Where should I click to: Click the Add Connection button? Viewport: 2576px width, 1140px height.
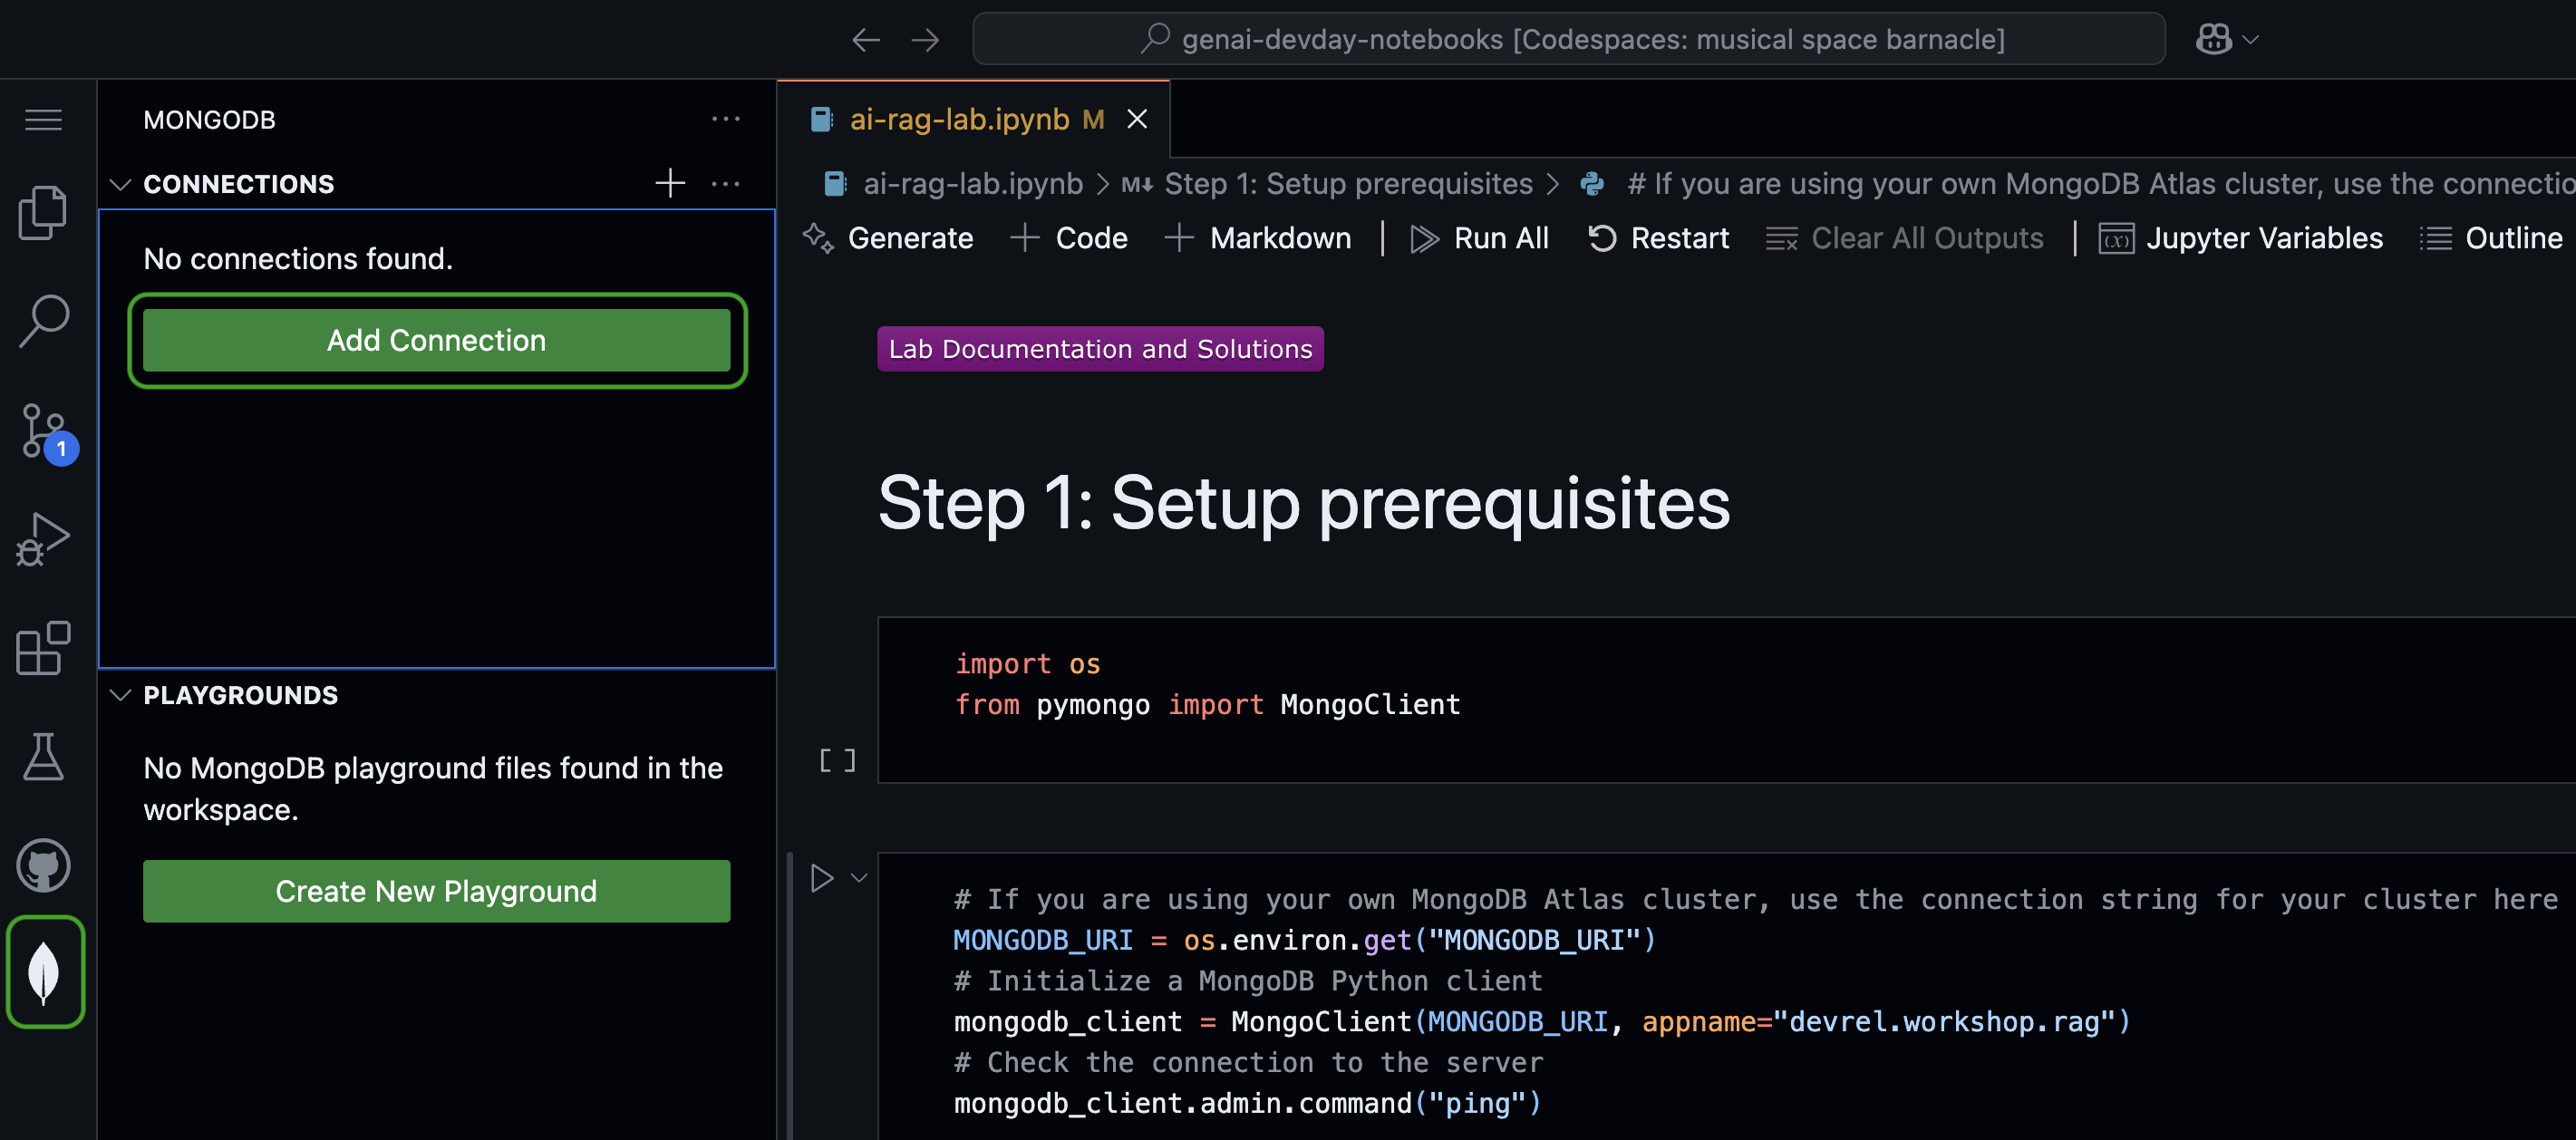pos(436,340)
